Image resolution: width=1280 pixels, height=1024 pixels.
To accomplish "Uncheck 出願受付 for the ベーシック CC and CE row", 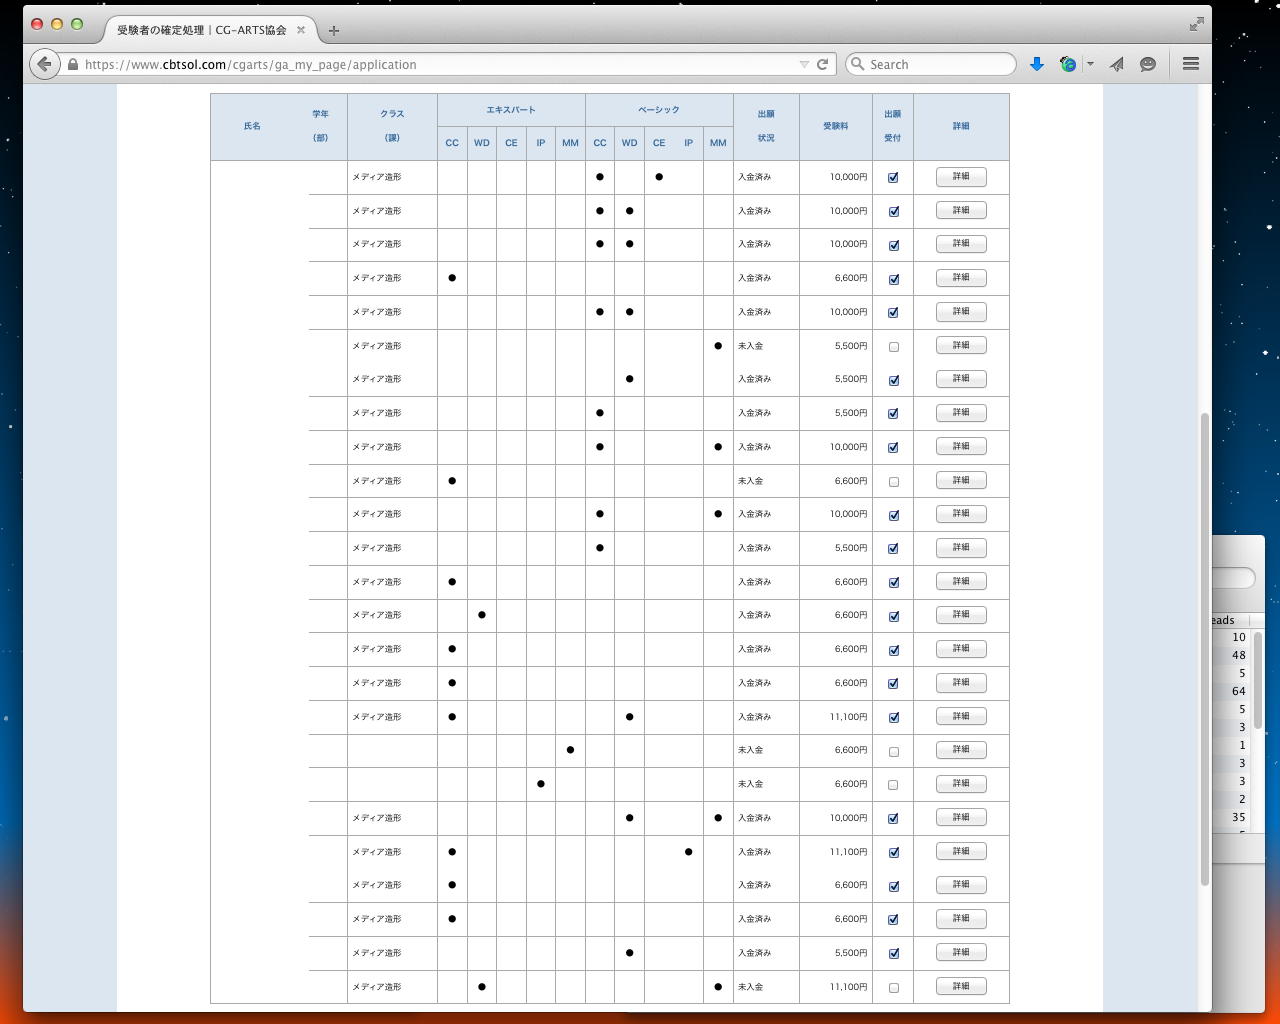I will pyautogui.click(x=893, y=178).
